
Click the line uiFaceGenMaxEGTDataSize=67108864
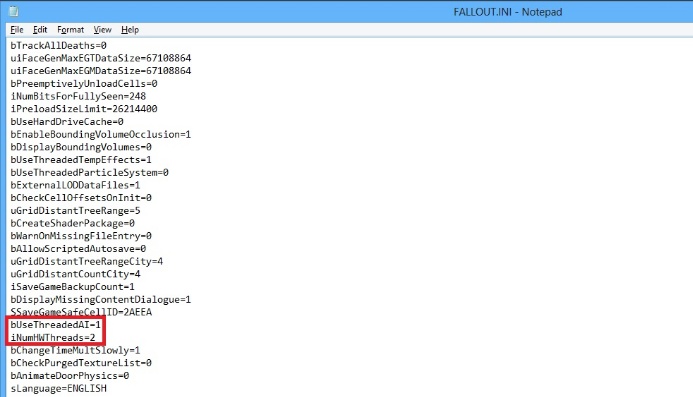[101, 58]
